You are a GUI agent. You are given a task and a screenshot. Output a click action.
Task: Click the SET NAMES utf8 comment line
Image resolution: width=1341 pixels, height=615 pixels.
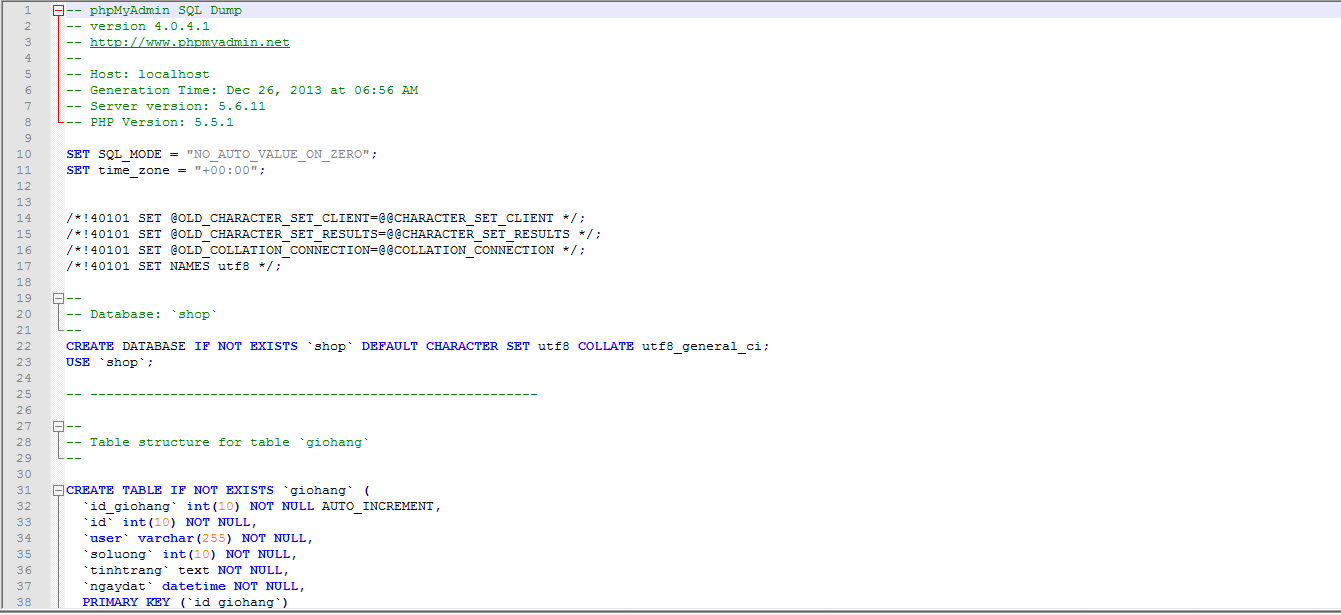pyautogui.click(x=173, y=266)
